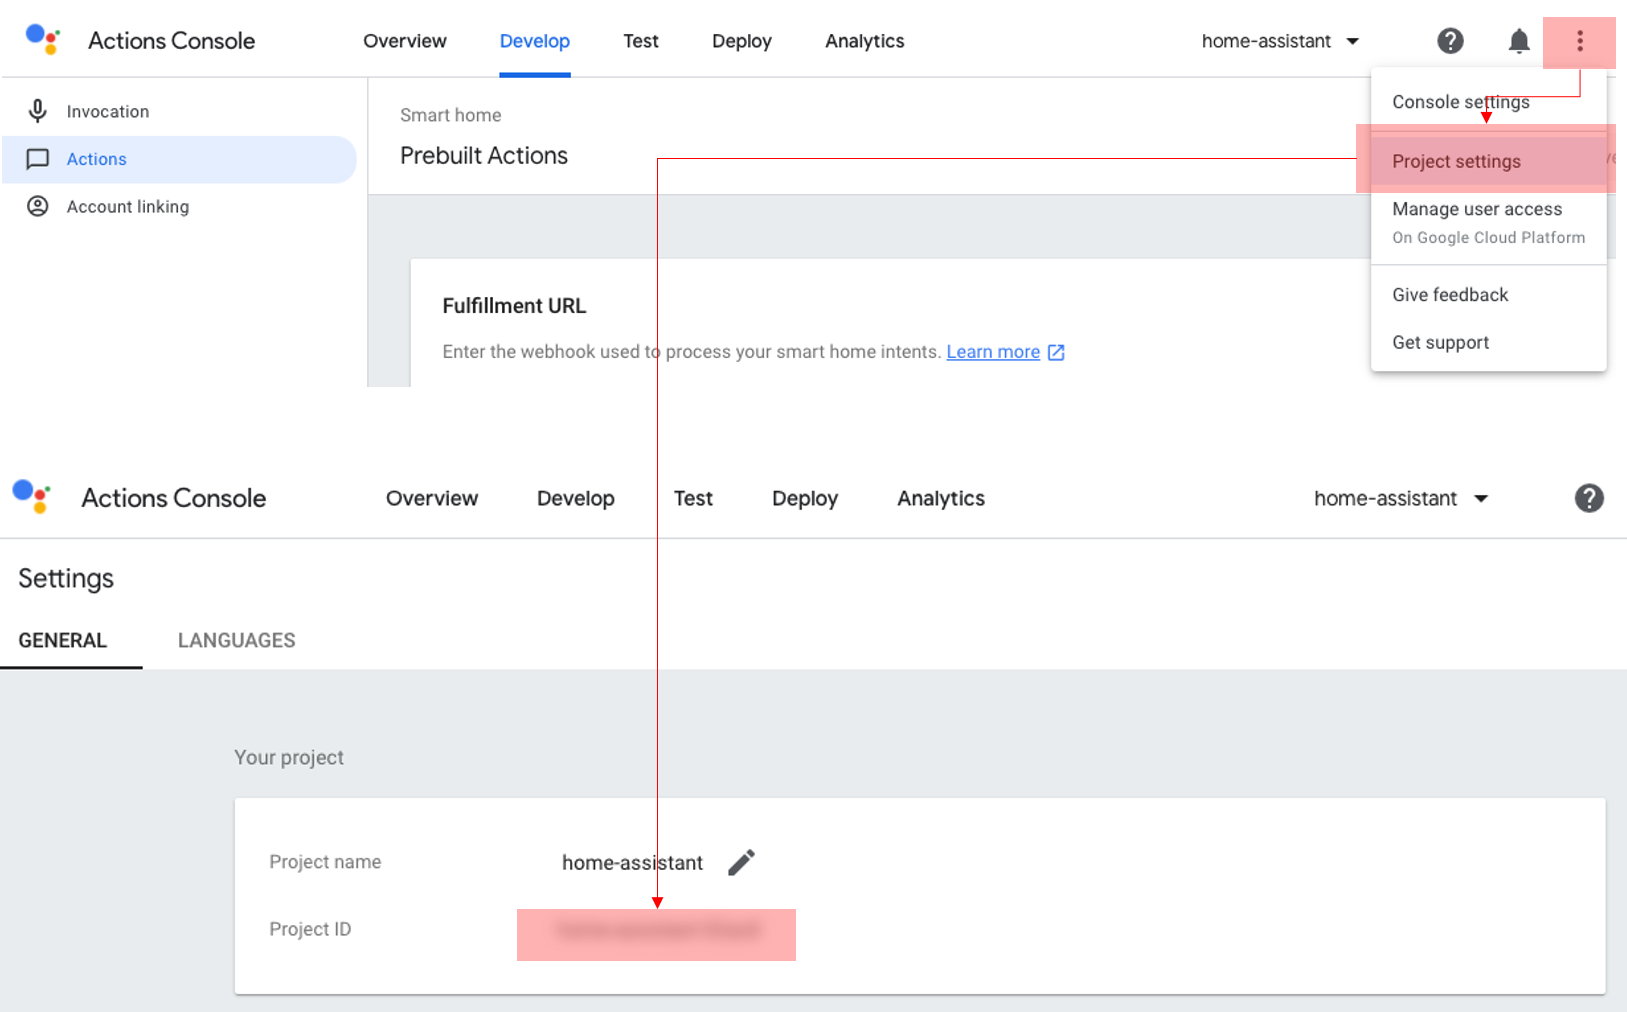Select Manage user access menu entry
The height and width of the screenshot is (1012, 1627).
coord(1488,222)
